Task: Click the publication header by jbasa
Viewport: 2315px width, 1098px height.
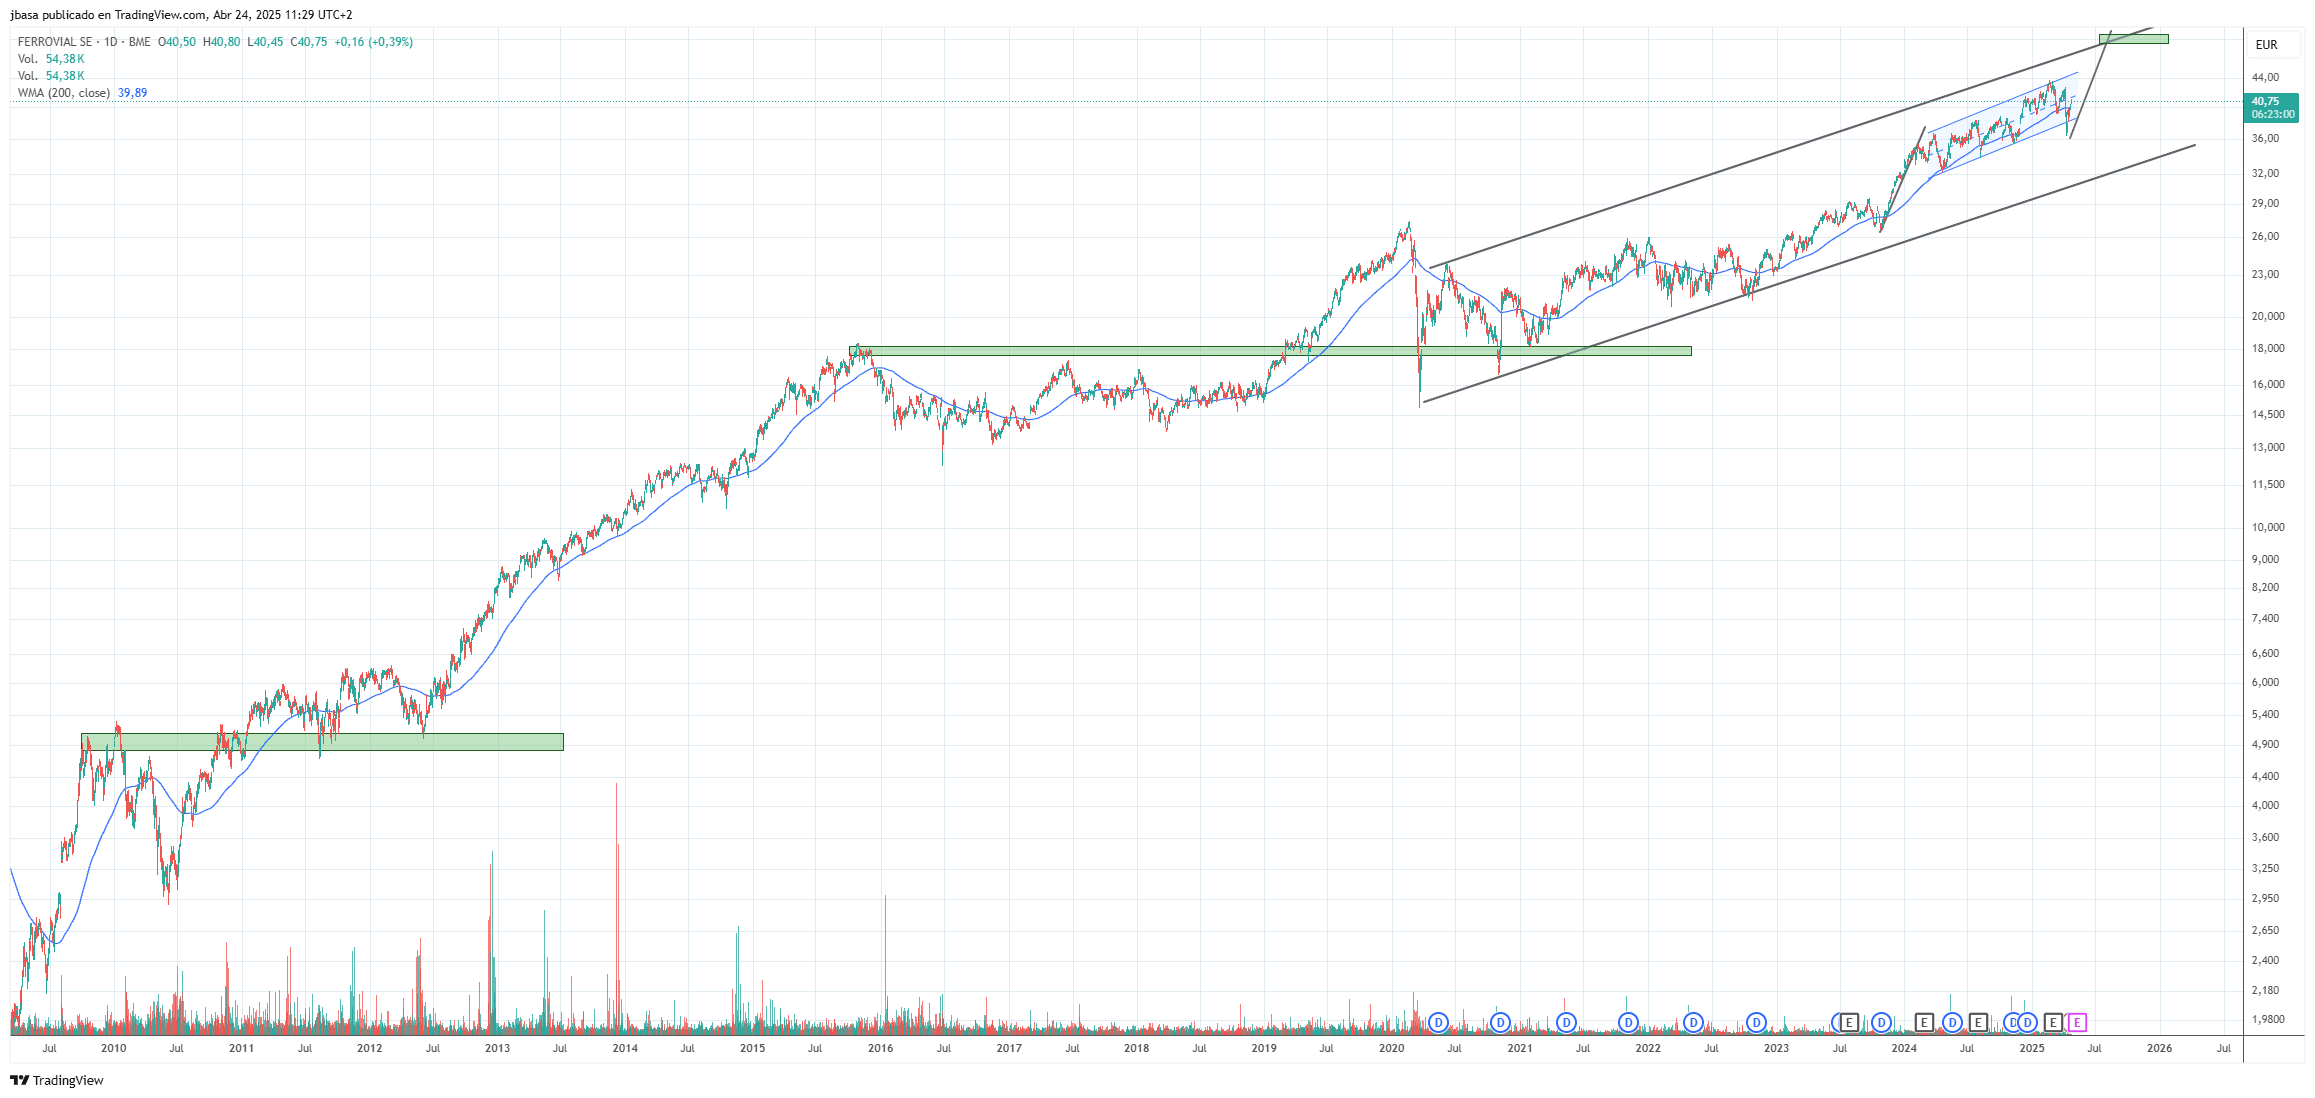Action: [181, 15]
